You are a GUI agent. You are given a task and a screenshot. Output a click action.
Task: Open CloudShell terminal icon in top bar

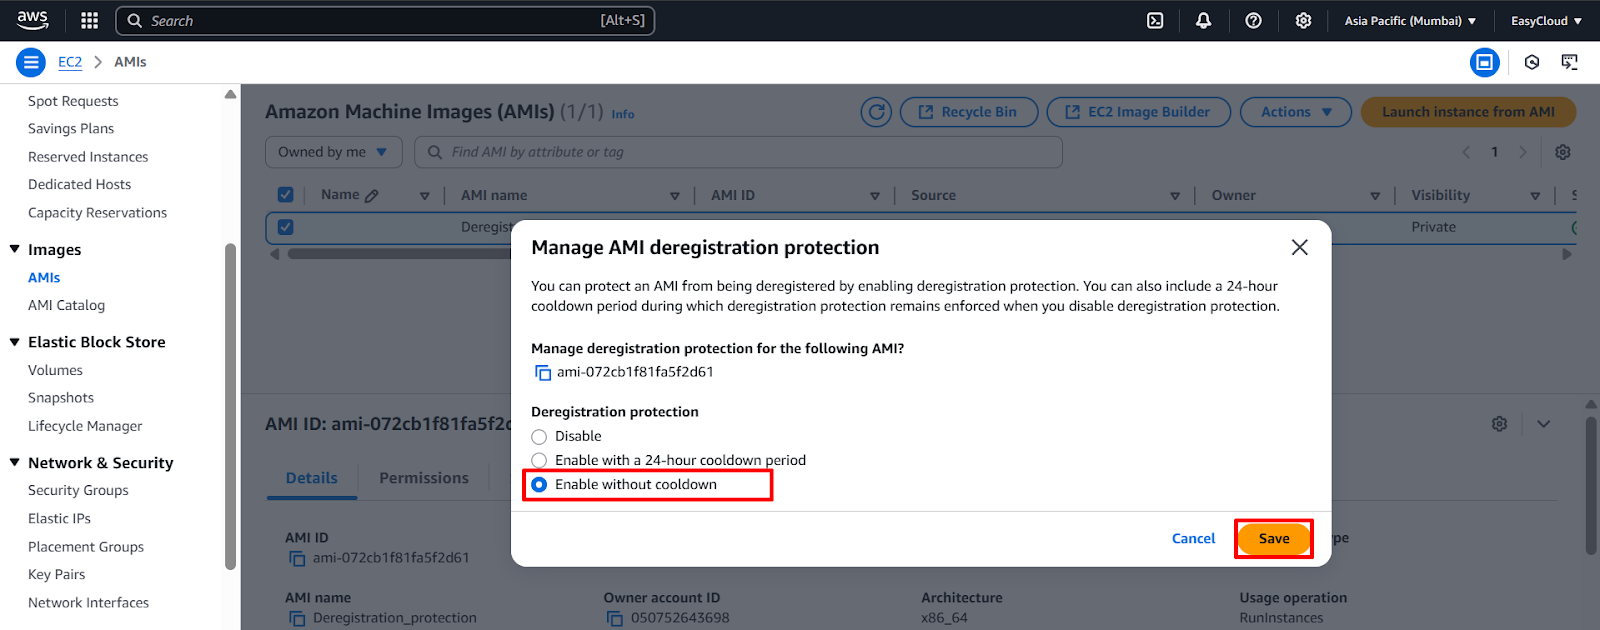coord(1155,20)
